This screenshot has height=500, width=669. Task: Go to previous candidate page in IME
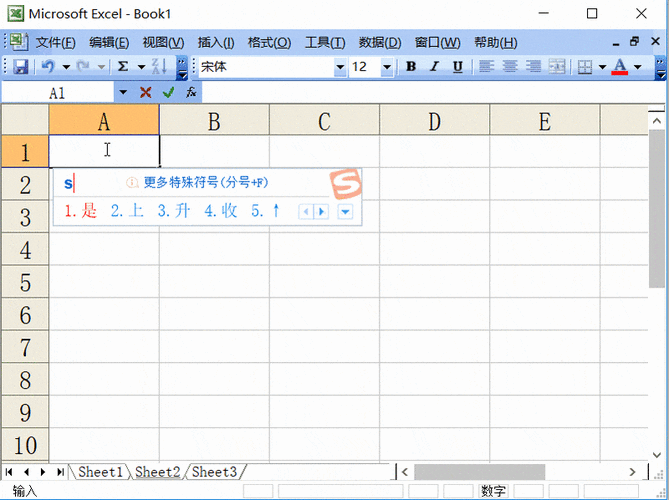[x=306, y=211]
